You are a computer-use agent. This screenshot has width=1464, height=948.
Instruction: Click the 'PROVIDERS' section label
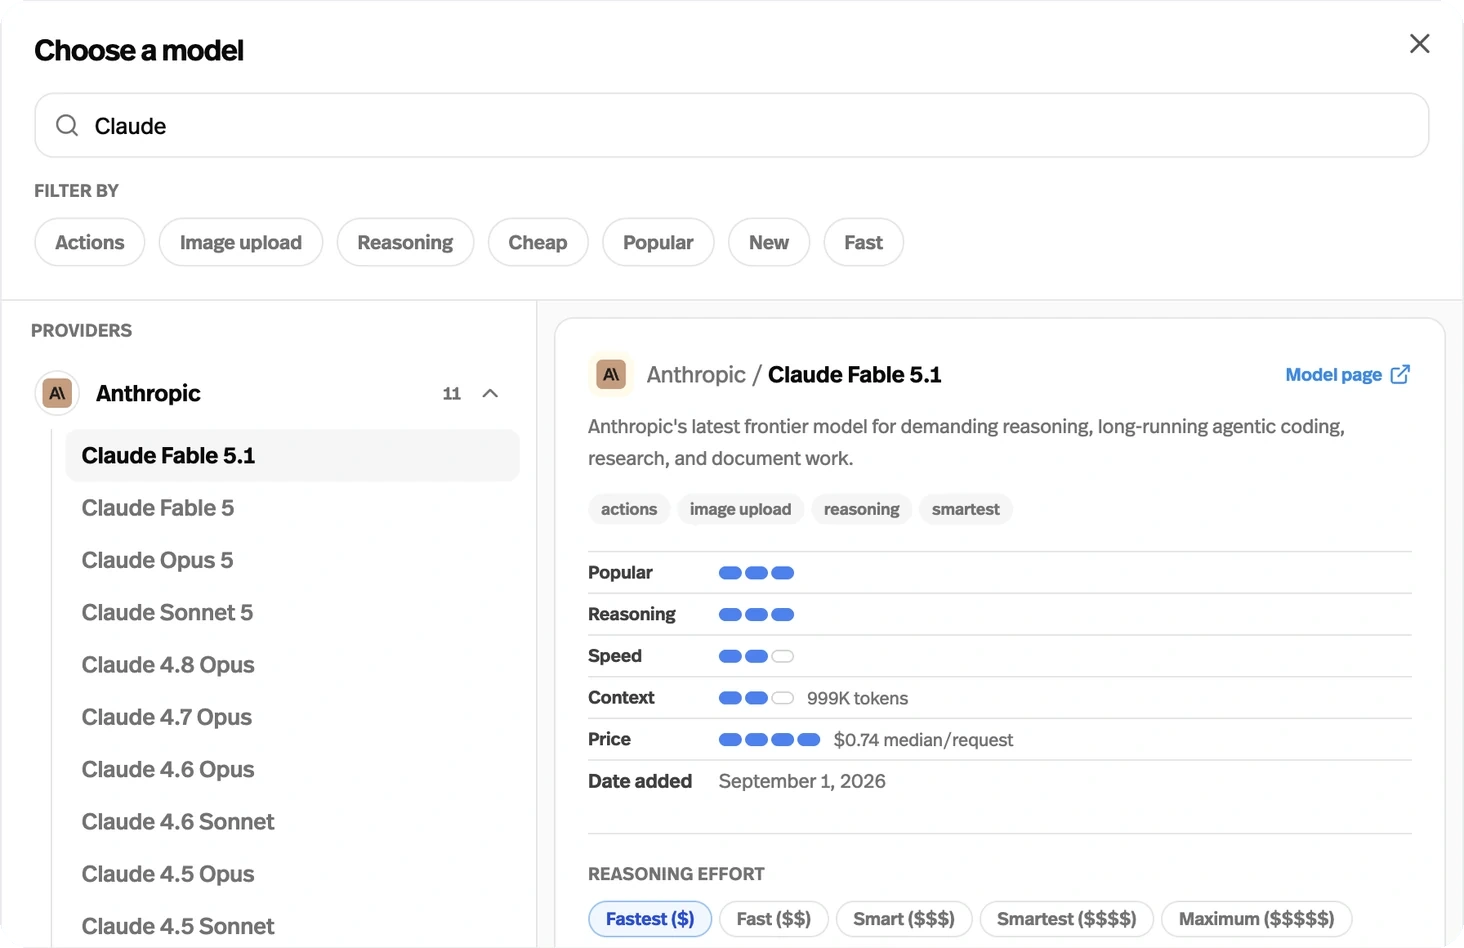[x=81, y=330]
